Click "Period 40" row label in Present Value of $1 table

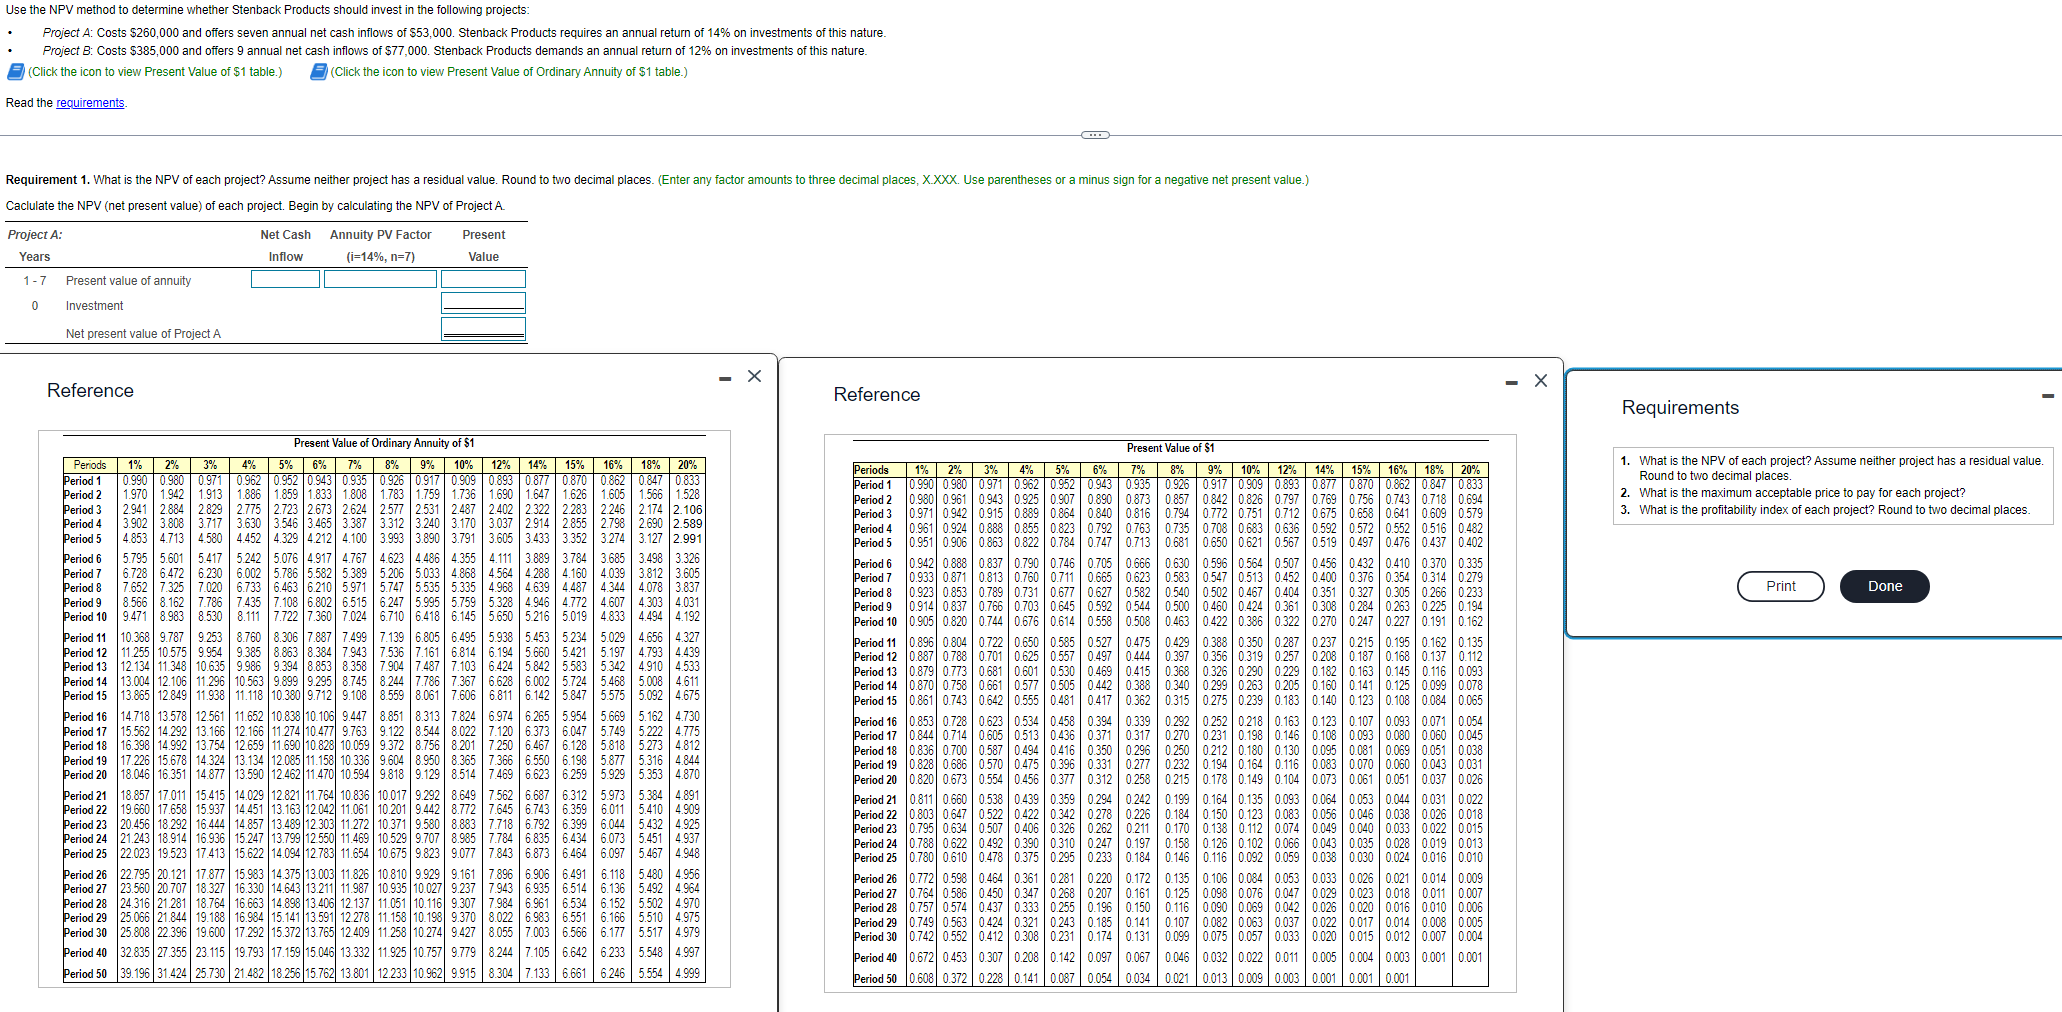(x=875, y=958)
